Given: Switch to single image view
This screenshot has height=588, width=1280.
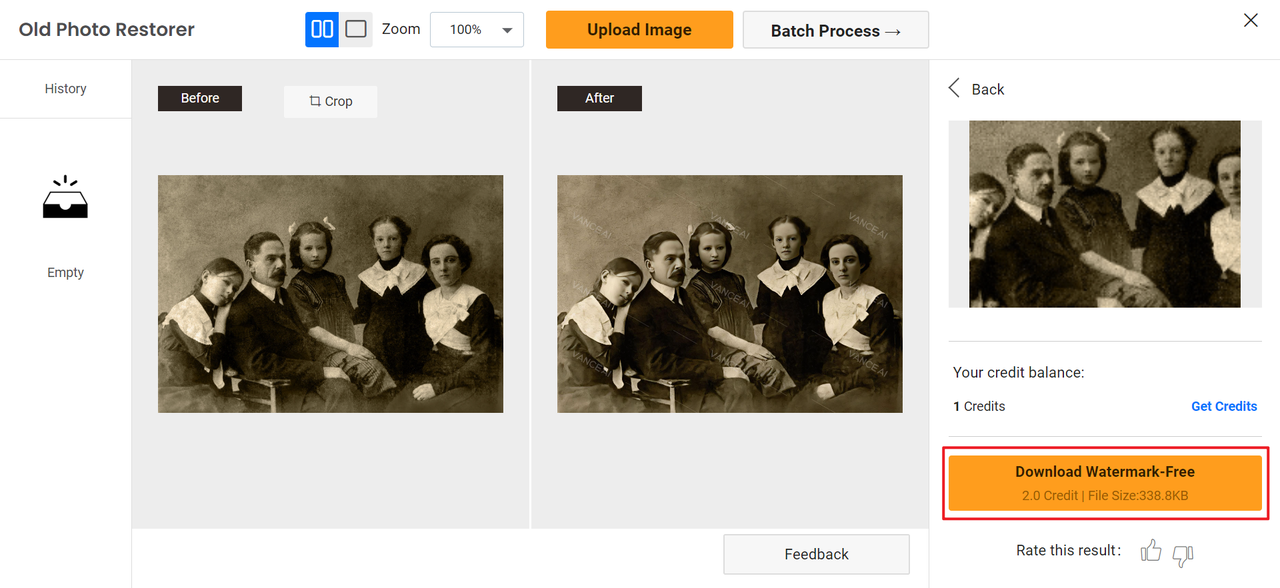Looking at the screenshot, I should (356, 29).
